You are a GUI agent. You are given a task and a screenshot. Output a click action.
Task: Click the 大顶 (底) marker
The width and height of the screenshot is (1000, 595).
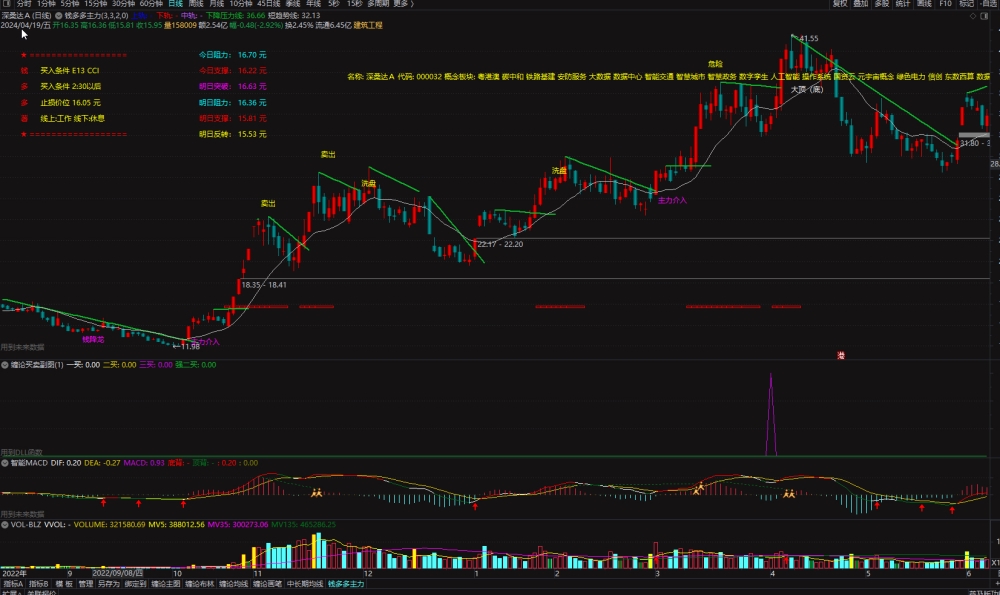807,89
